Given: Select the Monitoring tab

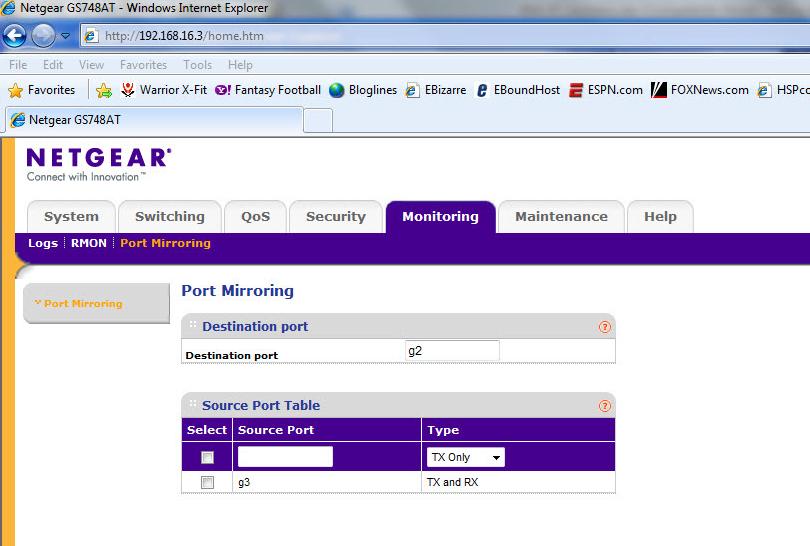Looking at the screenshot, I should (441, 216).
